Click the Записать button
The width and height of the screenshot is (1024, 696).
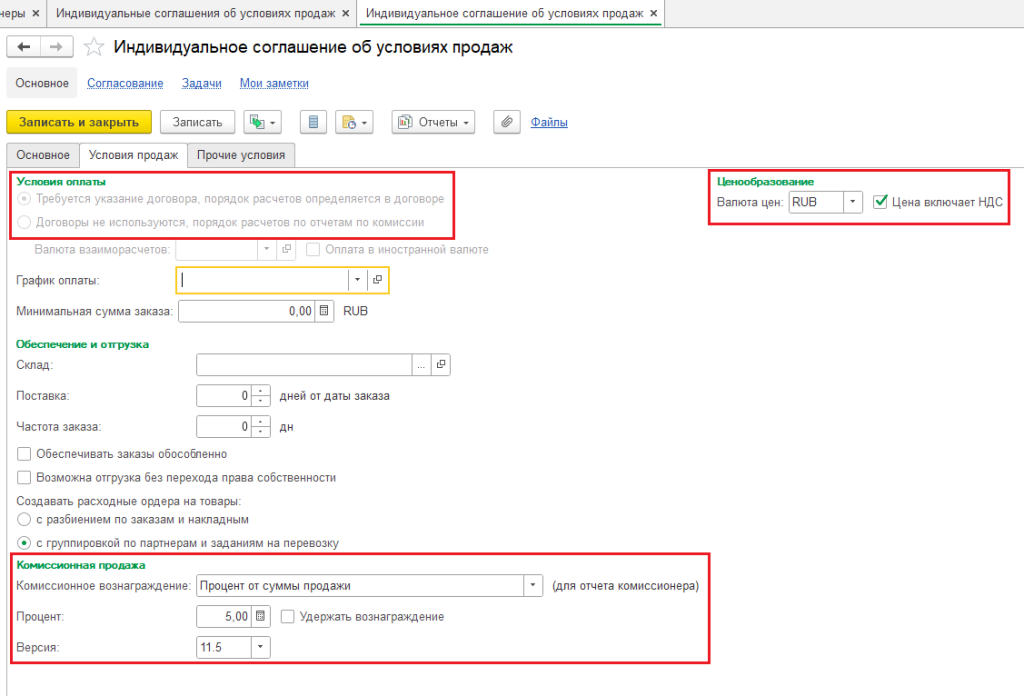point(197,122)
